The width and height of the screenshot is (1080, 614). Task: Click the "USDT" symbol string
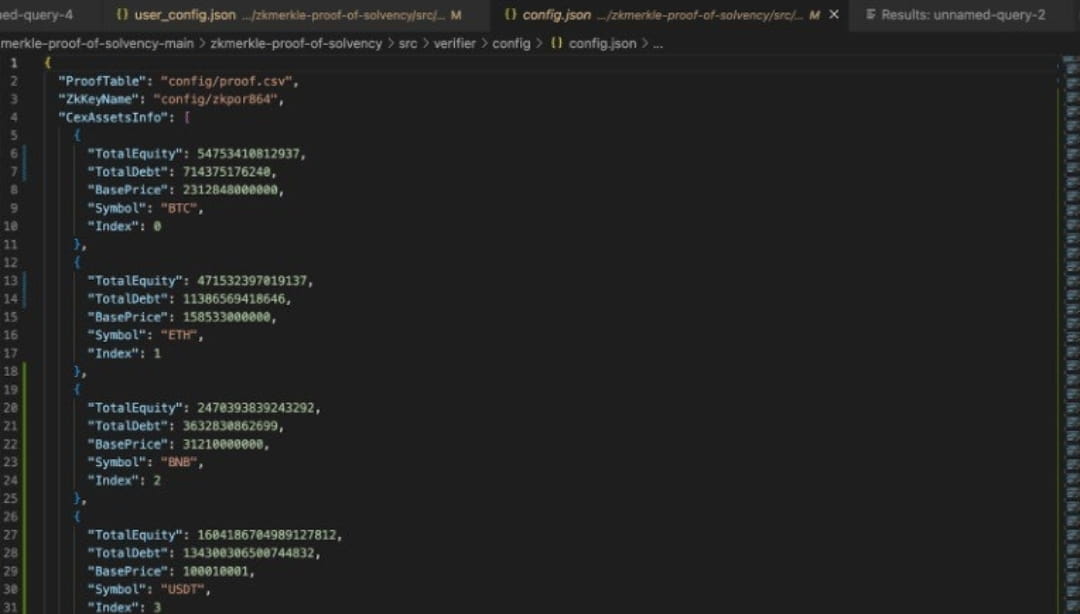pos(183,589)
